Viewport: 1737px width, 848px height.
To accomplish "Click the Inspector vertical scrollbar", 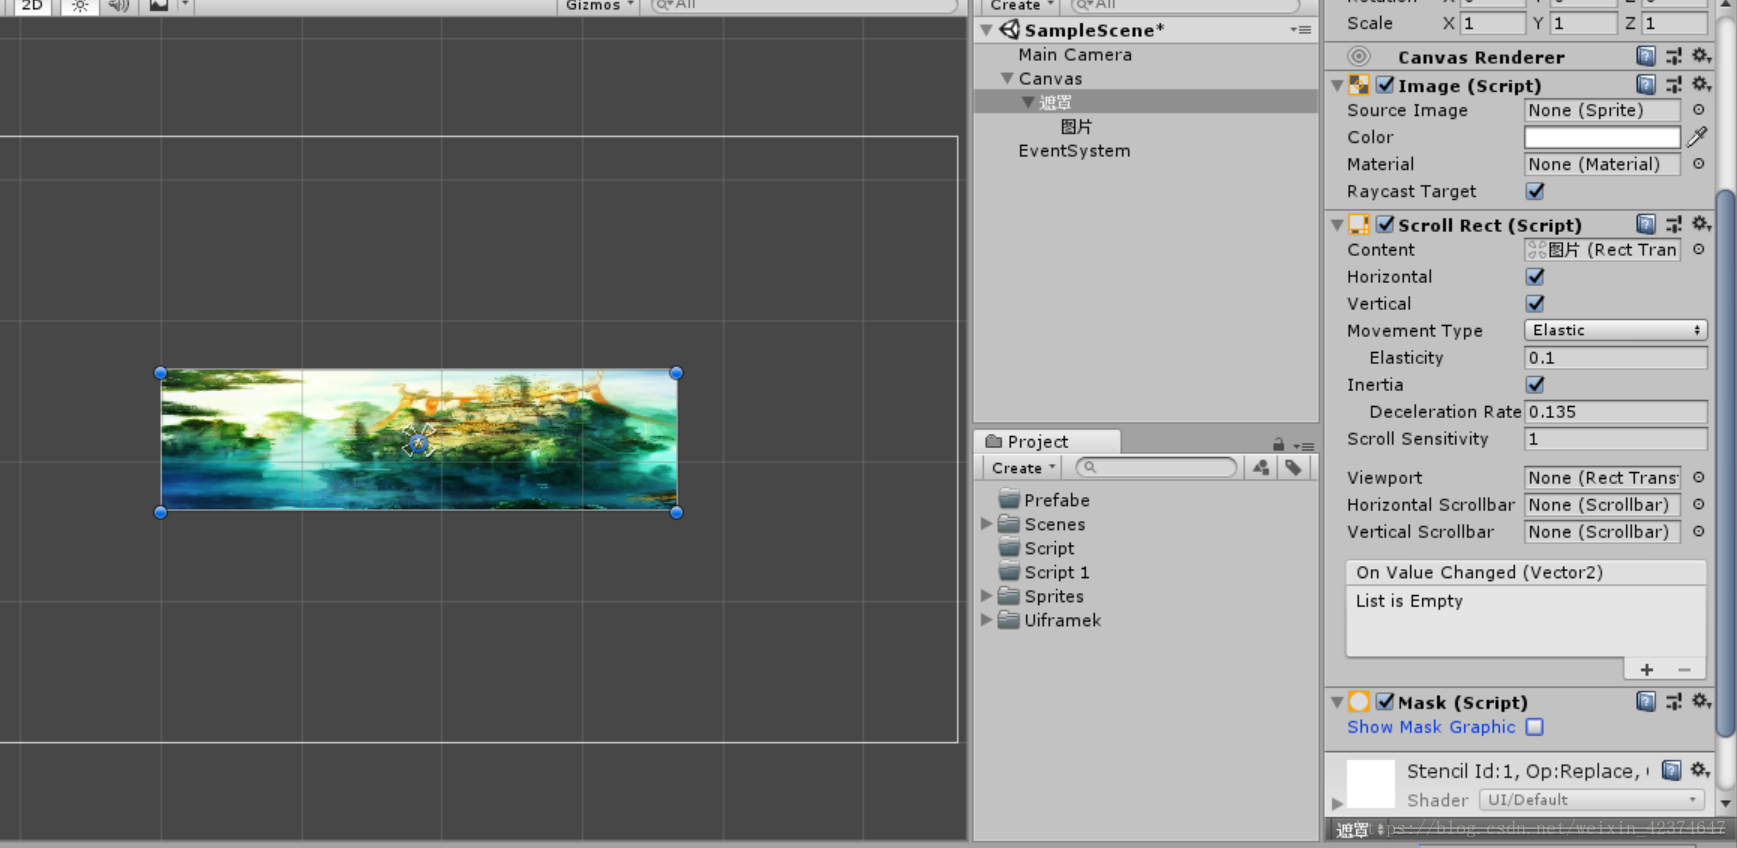I will [x=1725, y=463].
